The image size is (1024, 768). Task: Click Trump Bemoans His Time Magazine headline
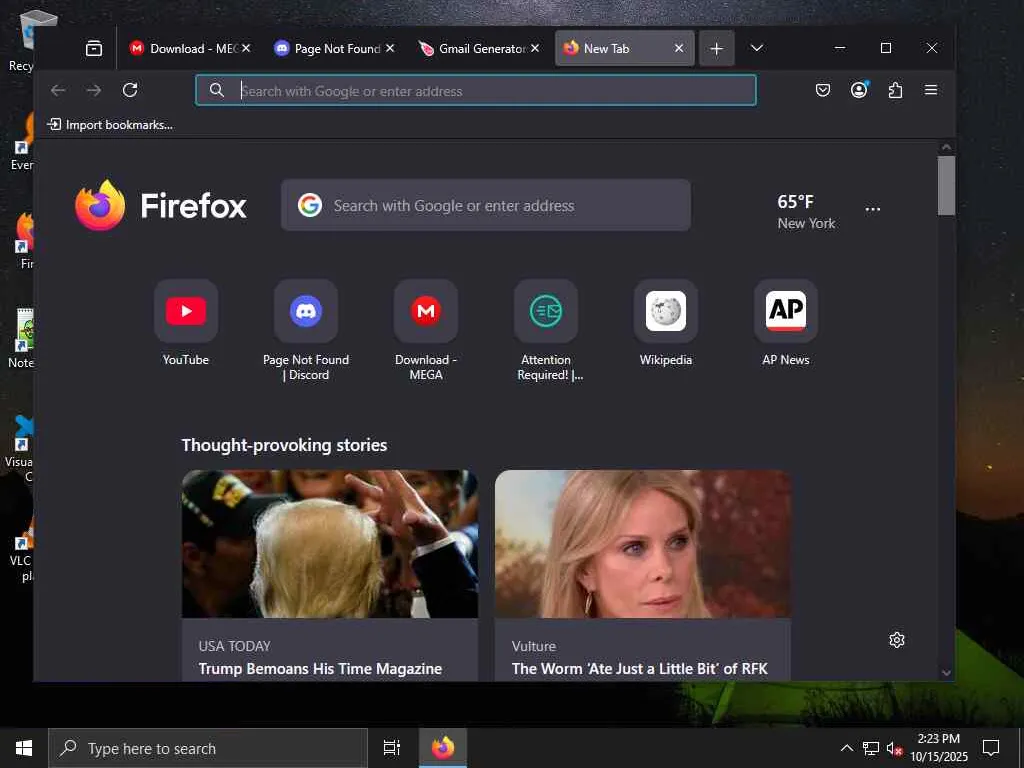pyautogui.click(x=320, y=669)
